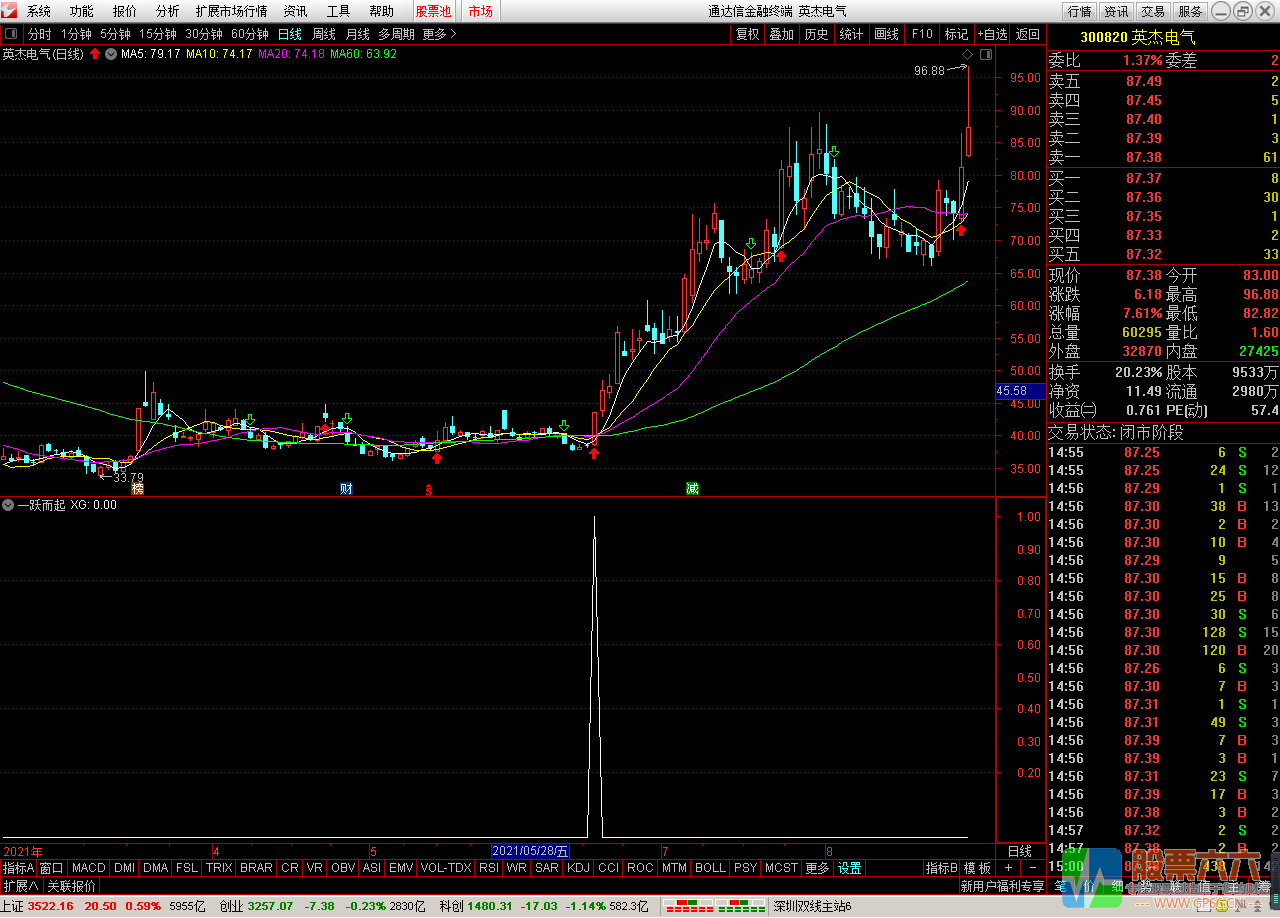This screenshot has height=918, width=1280.
Task: Switch to 30分钟 period
Action: coord(204,34)
